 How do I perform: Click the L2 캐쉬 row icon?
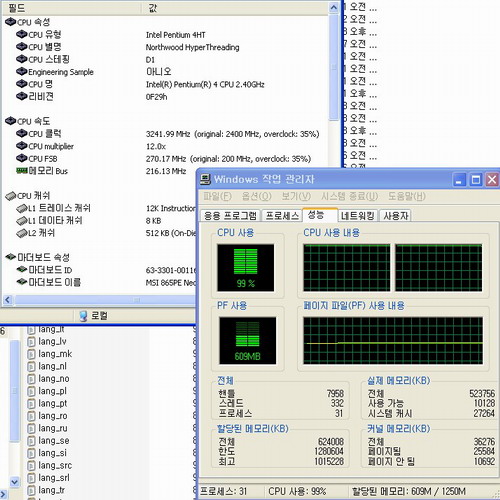click(22, 233)
